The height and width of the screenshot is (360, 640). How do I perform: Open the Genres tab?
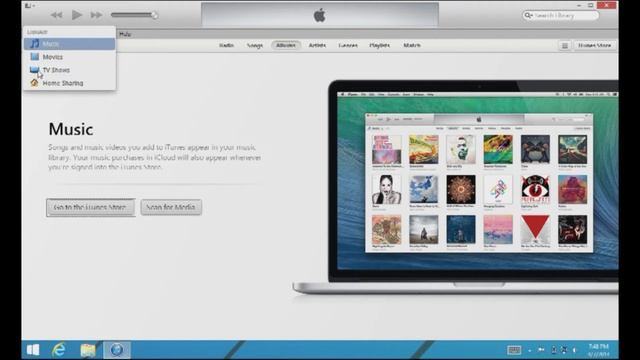point(348,45)
